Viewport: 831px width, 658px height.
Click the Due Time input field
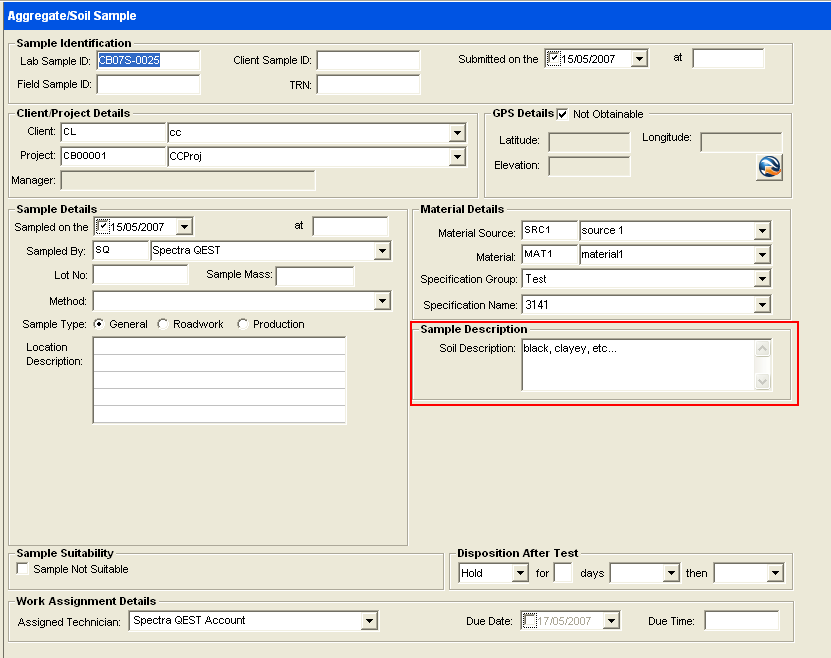pyautogui.click(x=741, y=621)
